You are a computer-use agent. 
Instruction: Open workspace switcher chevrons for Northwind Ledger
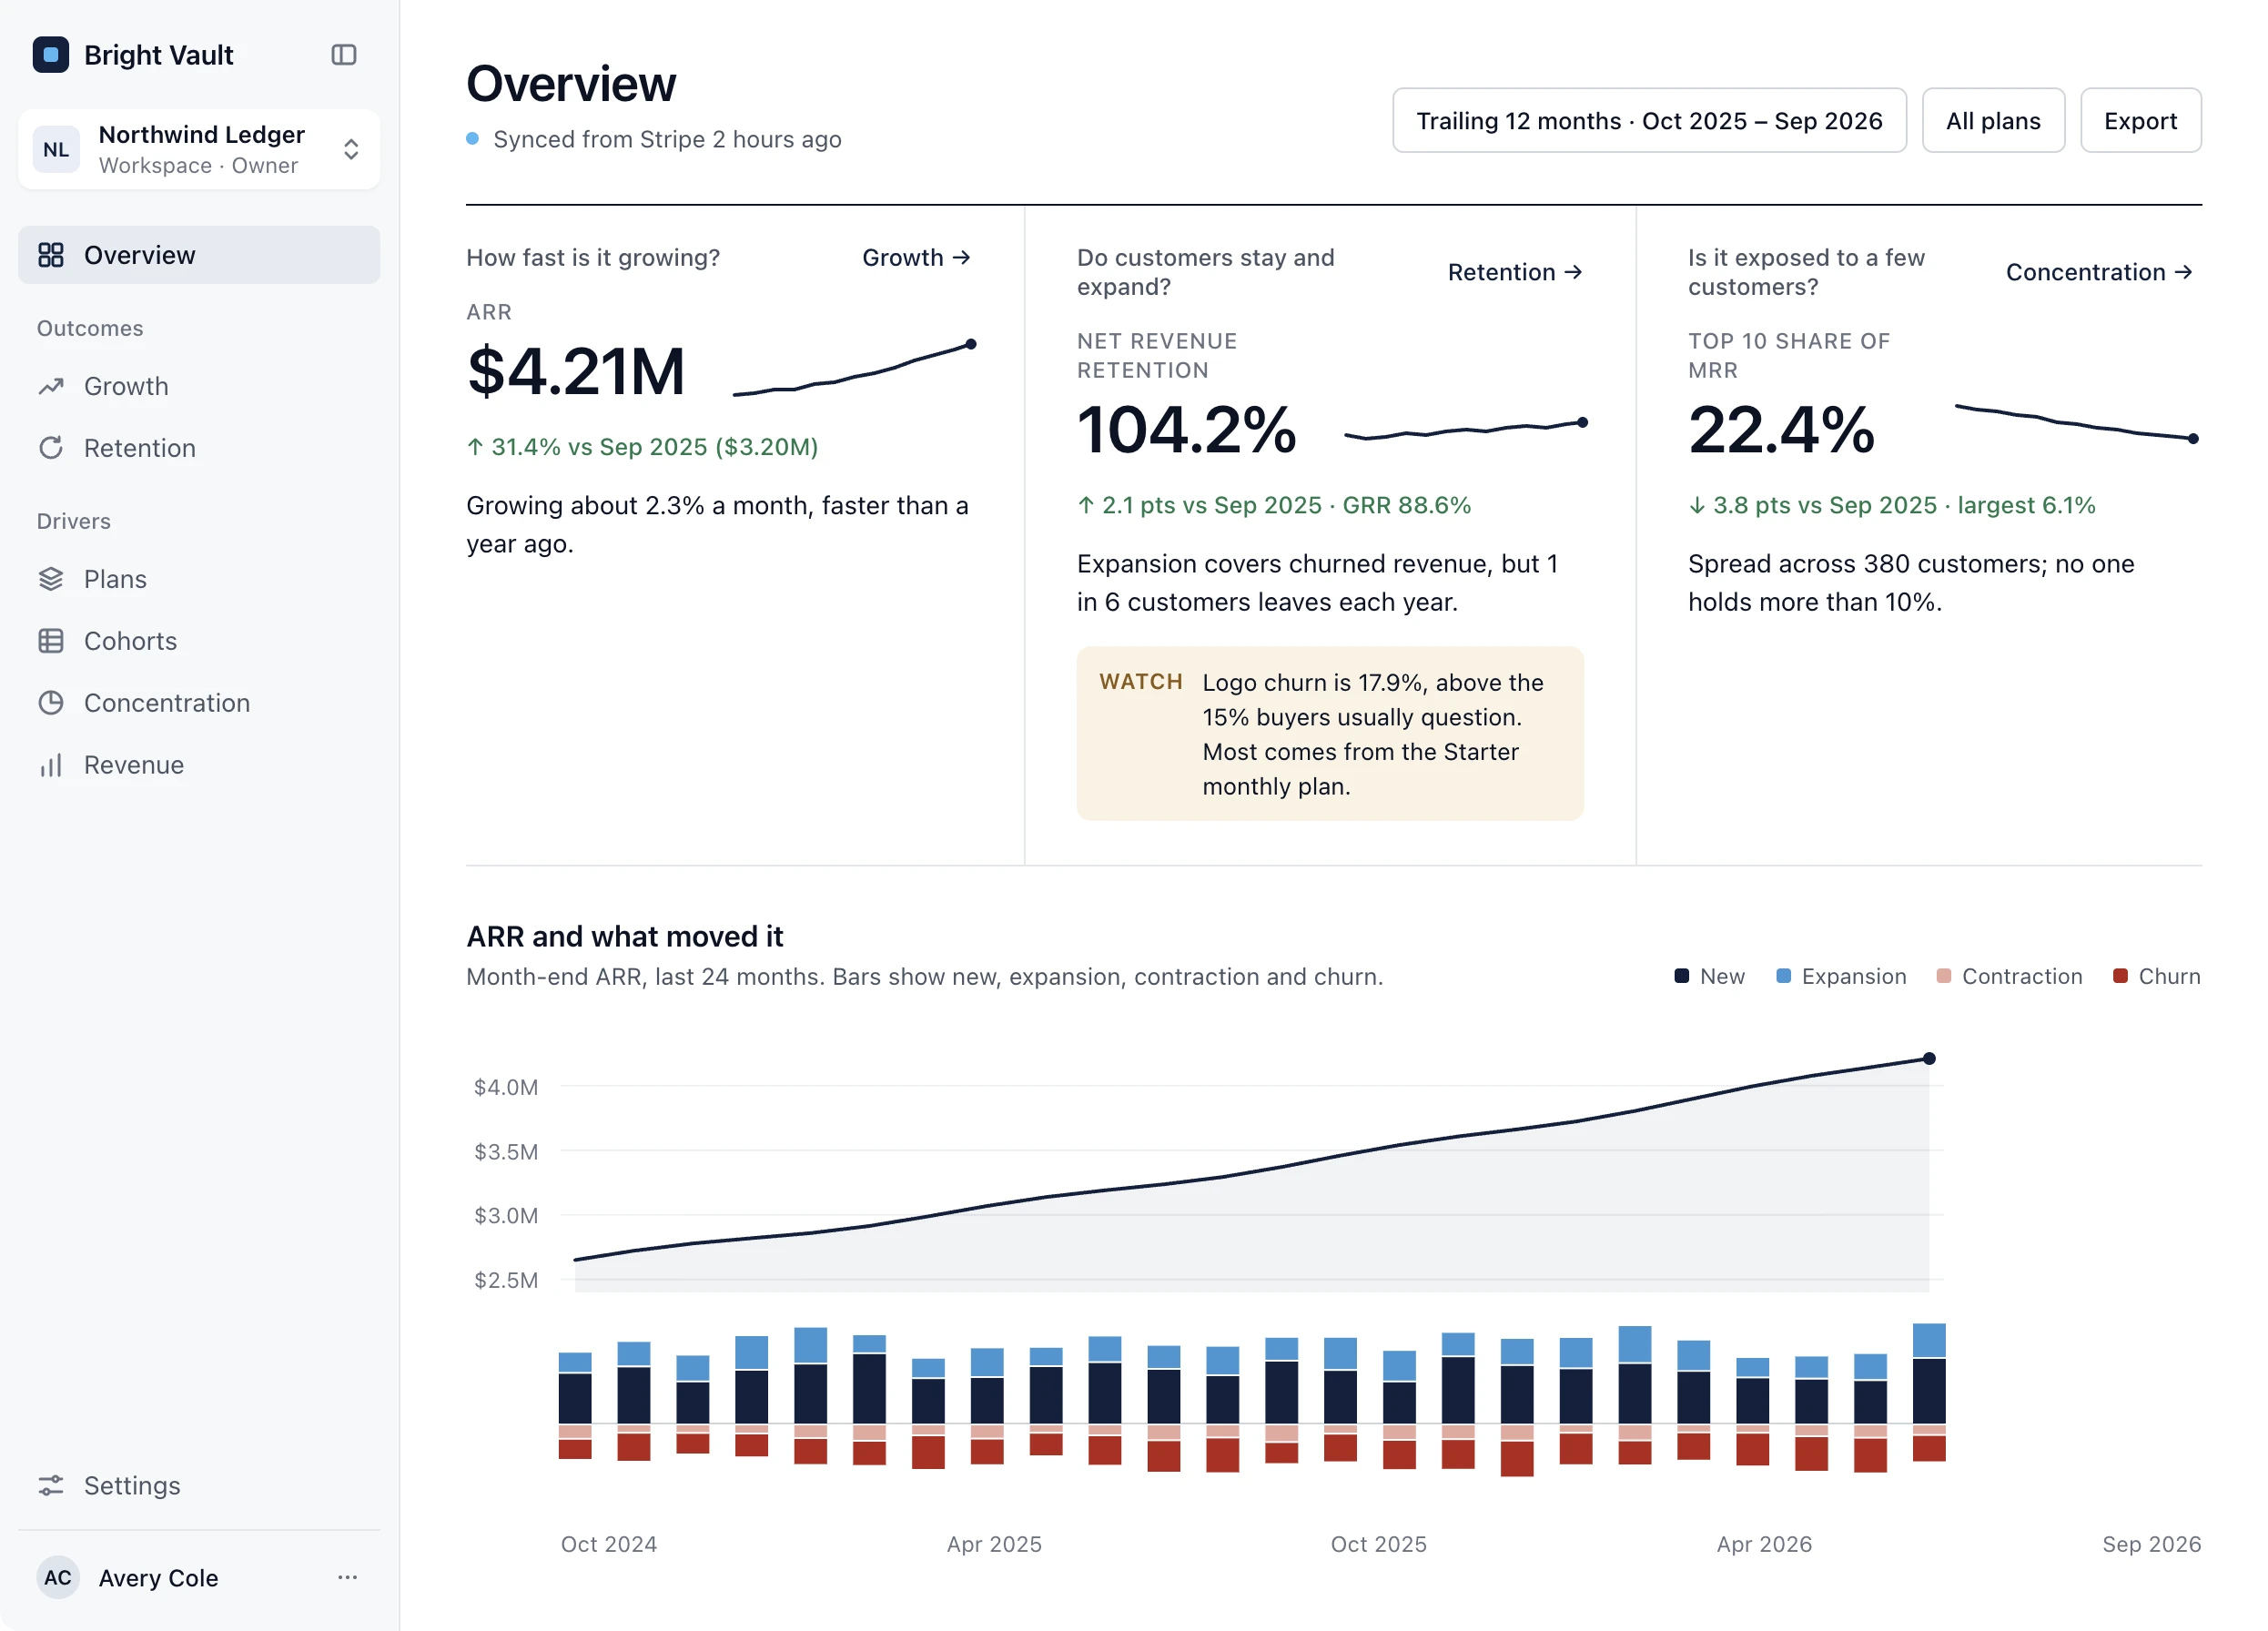tap(351, 149)
